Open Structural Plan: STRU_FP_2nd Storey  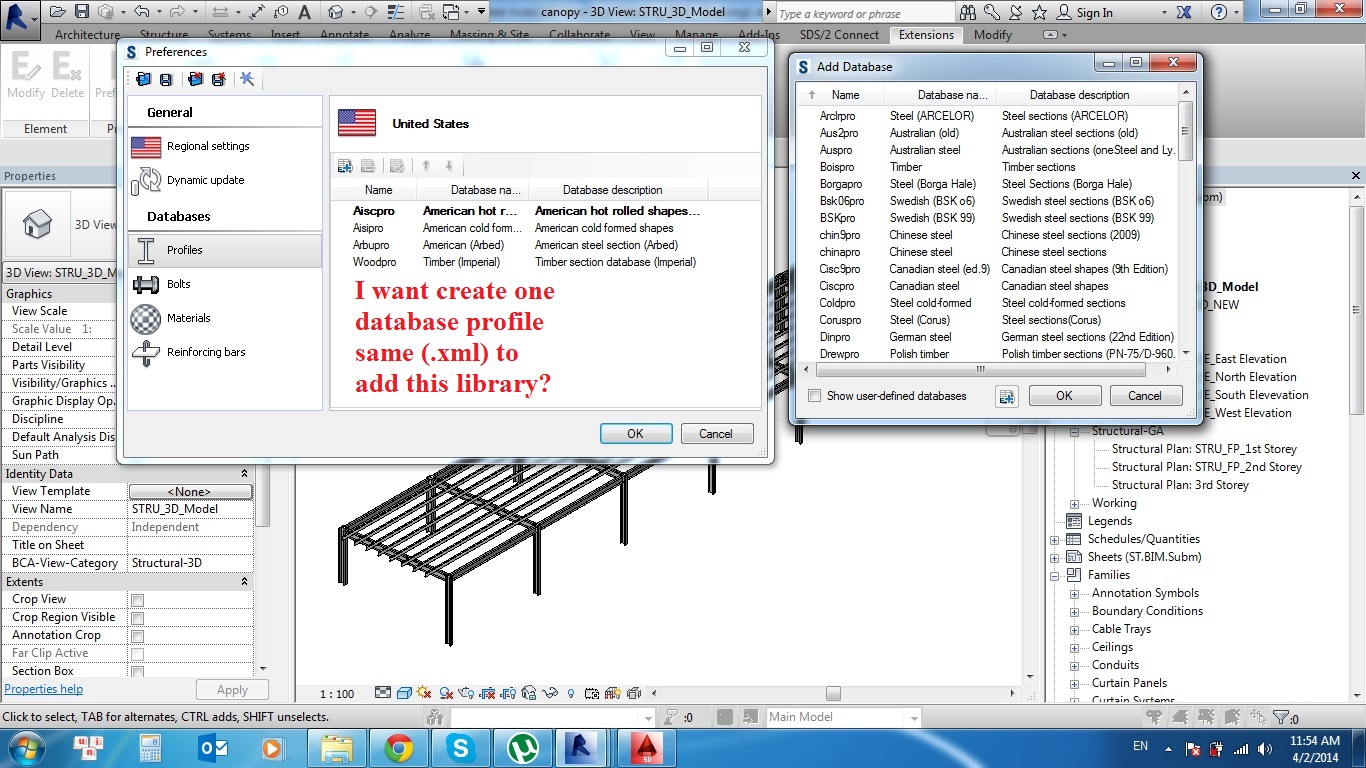point(1207,467)
